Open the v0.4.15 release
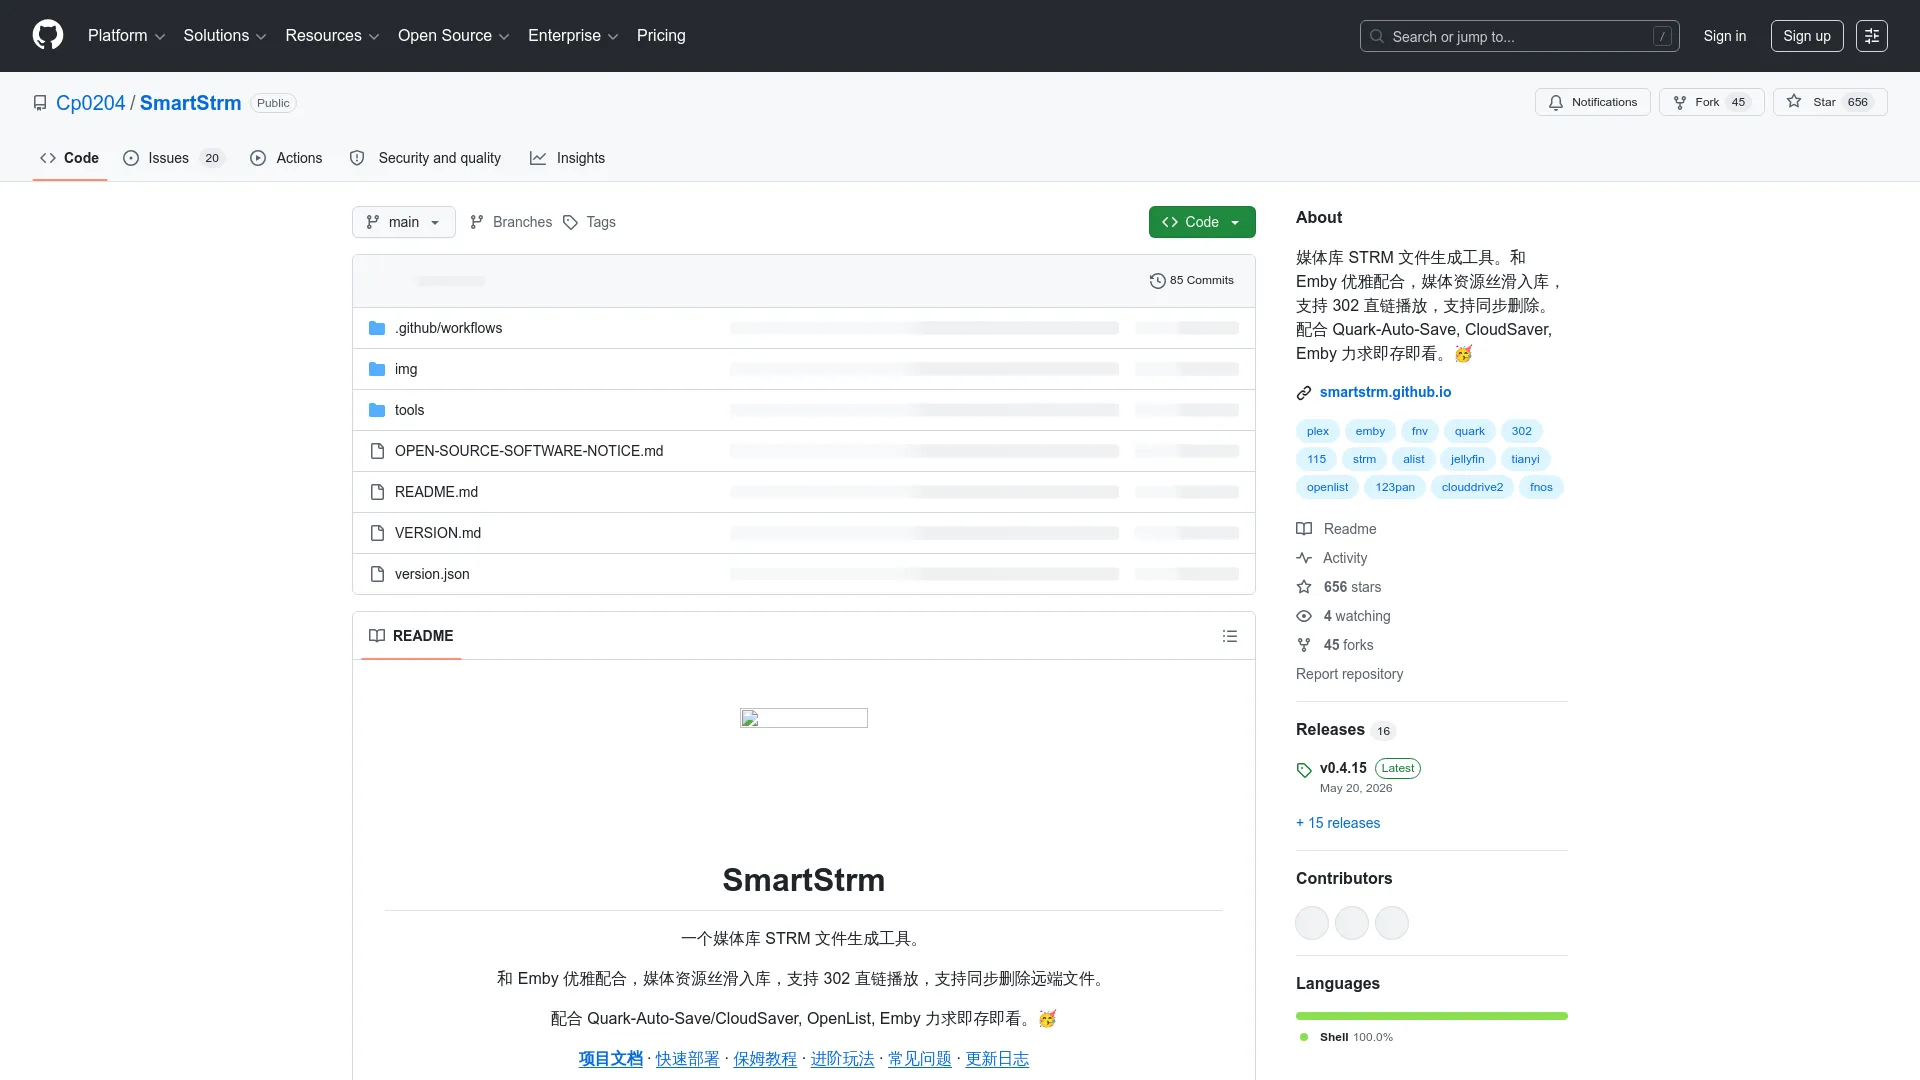Screen dimensions: 1920x1080 pyautogui.click(x=1343, y=768)
